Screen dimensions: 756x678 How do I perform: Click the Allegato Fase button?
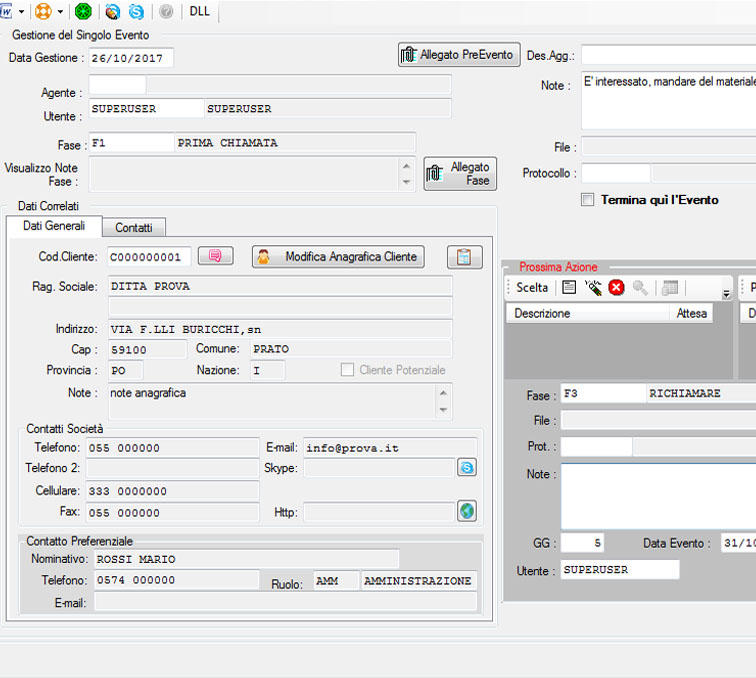(460, 174)
